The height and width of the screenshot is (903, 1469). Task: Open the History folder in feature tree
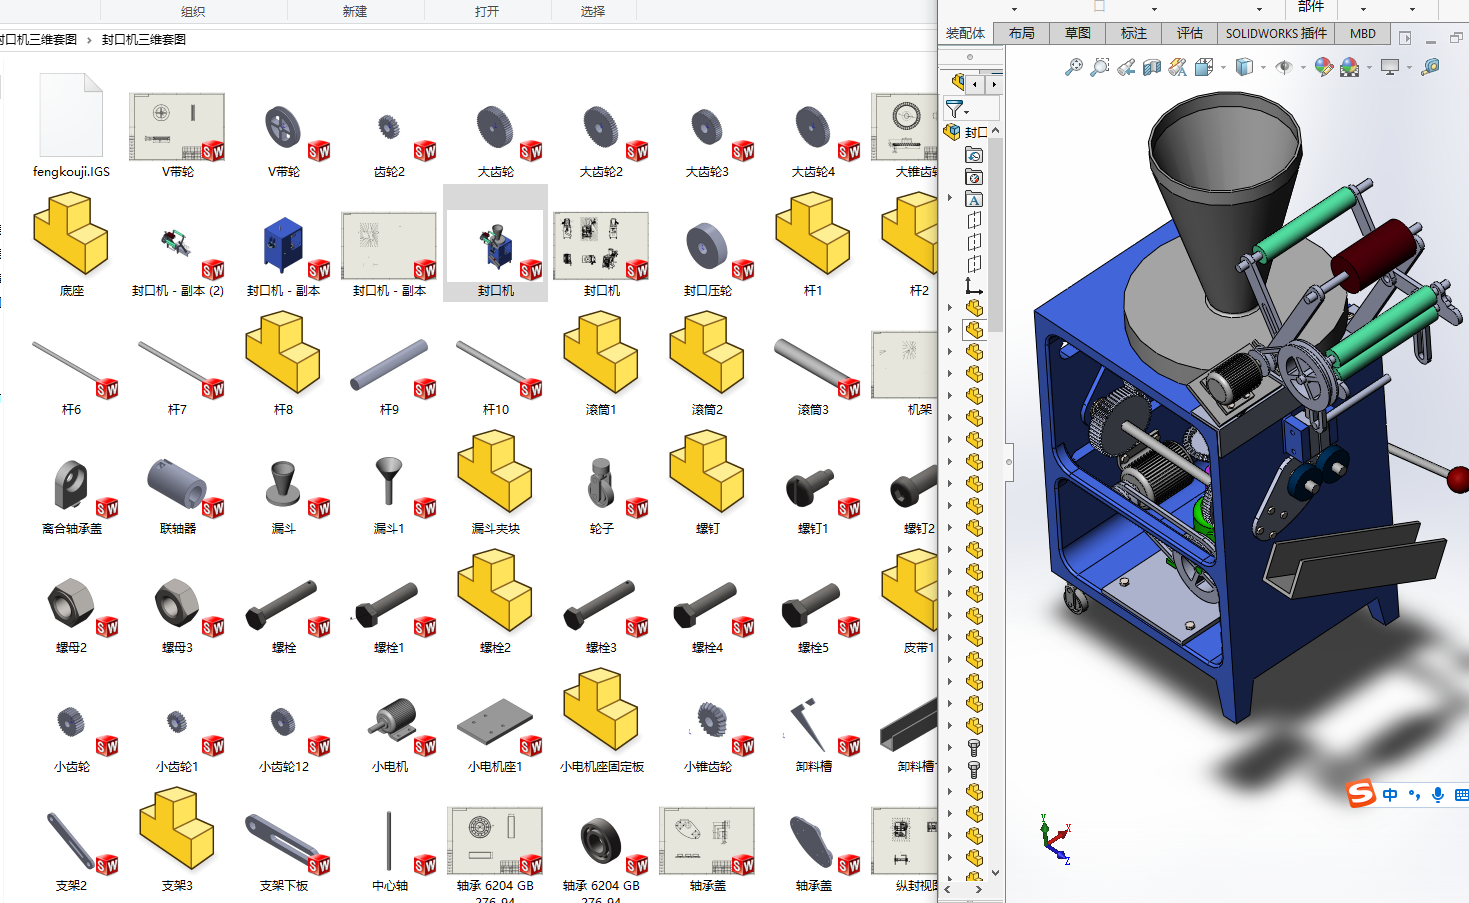tap(974, 155)
